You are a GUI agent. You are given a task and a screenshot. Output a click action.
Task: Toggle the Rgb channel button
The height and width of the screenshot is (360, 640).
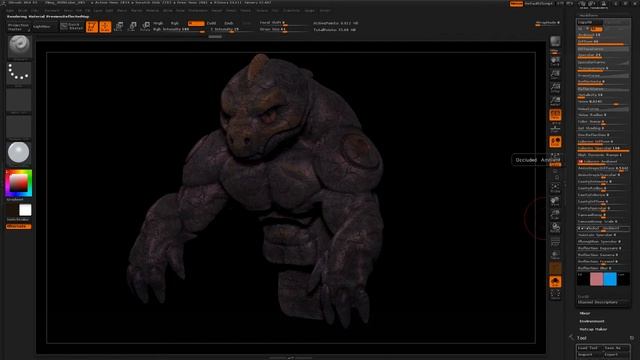point(175,24)
